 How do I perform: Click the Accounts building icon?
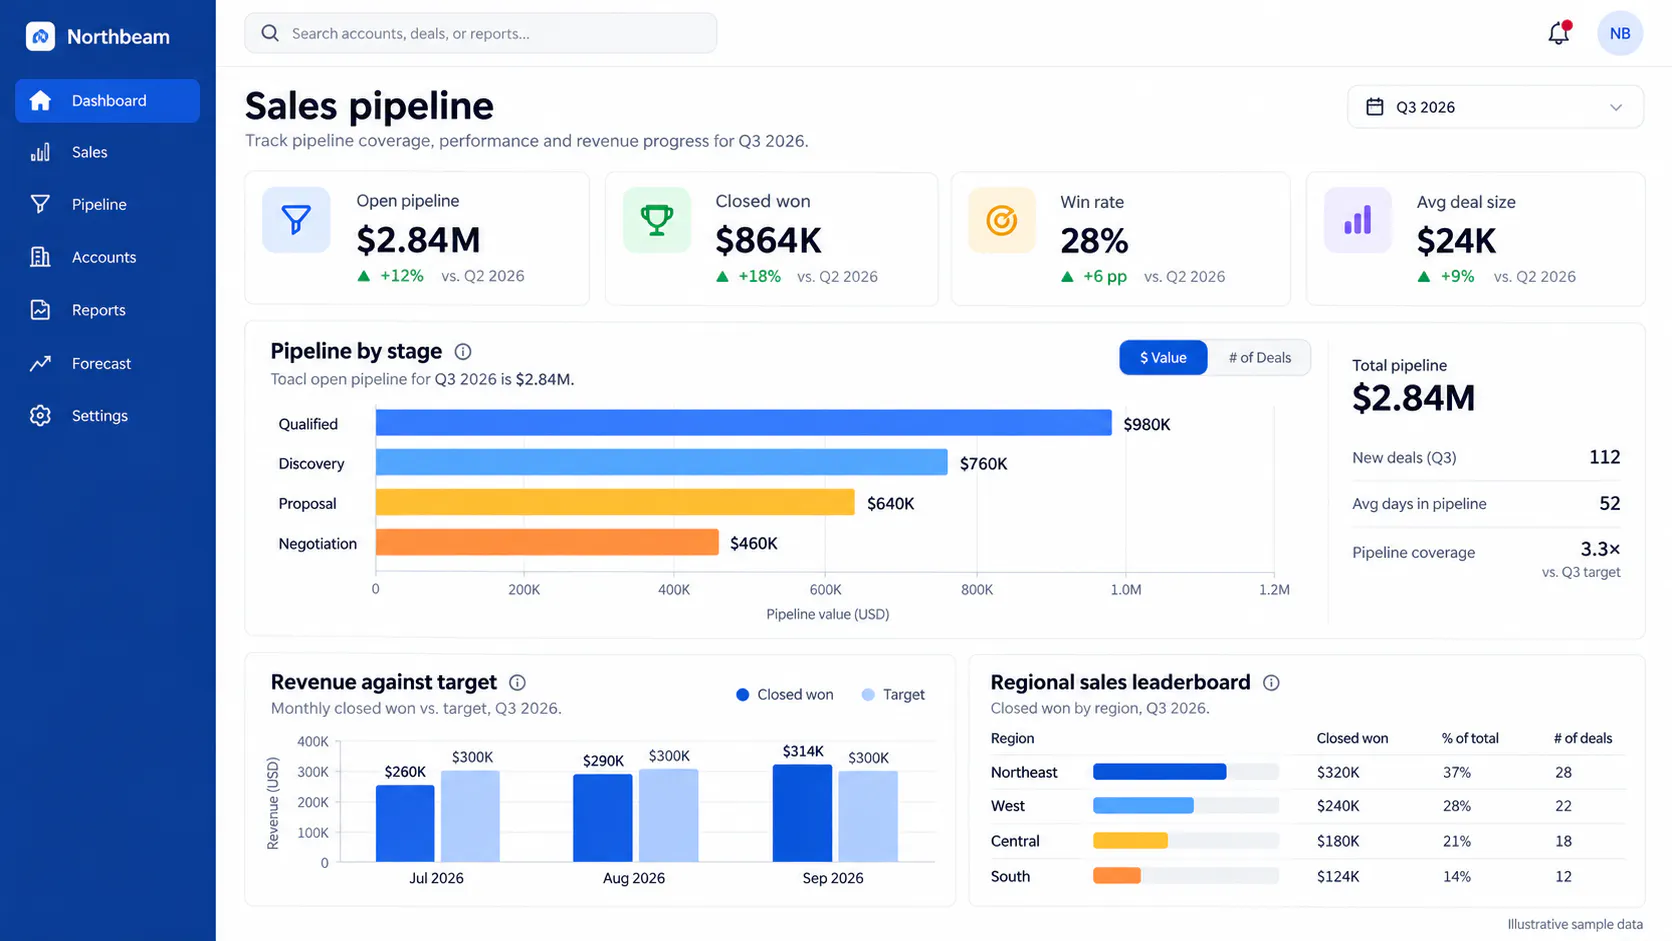click(x=40, y=257)
